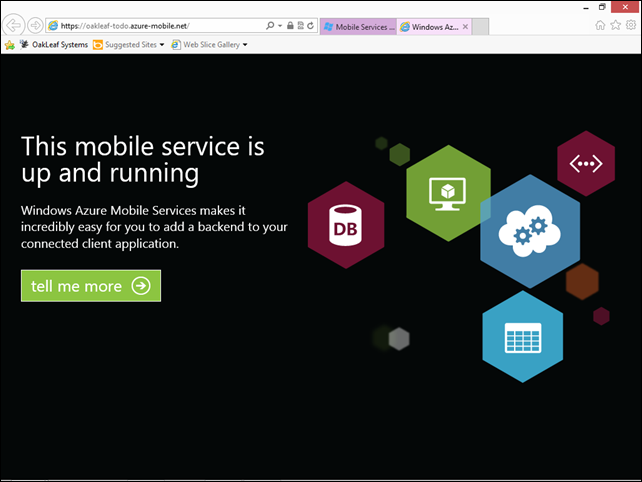Click the arrow circle inside tell me more
This screenshot has width=642, height=482.
point(141,286)
